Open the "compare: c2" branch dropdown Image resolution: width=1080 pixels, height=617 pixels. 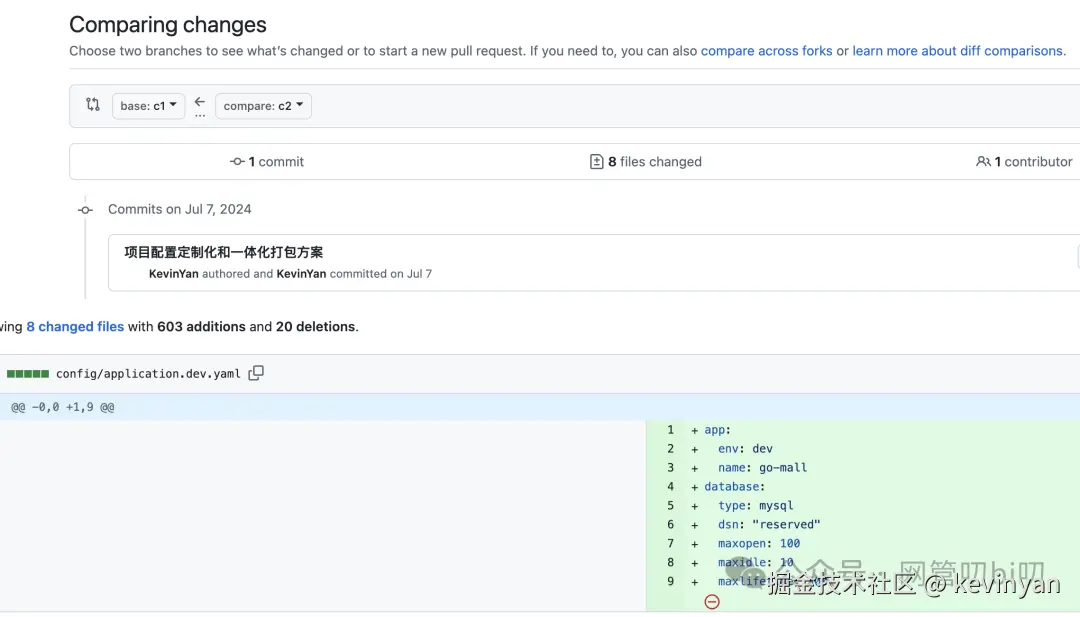pyautogui.click(x=263, y=106)
